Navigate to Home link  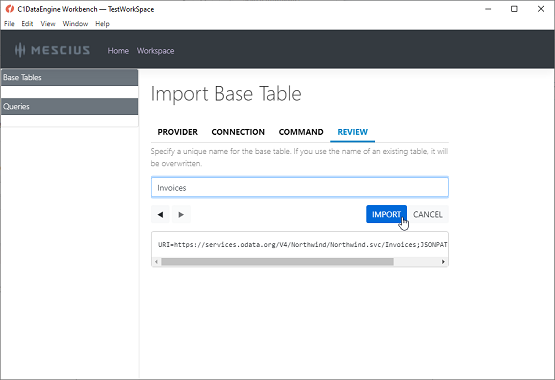pos(118,51)
